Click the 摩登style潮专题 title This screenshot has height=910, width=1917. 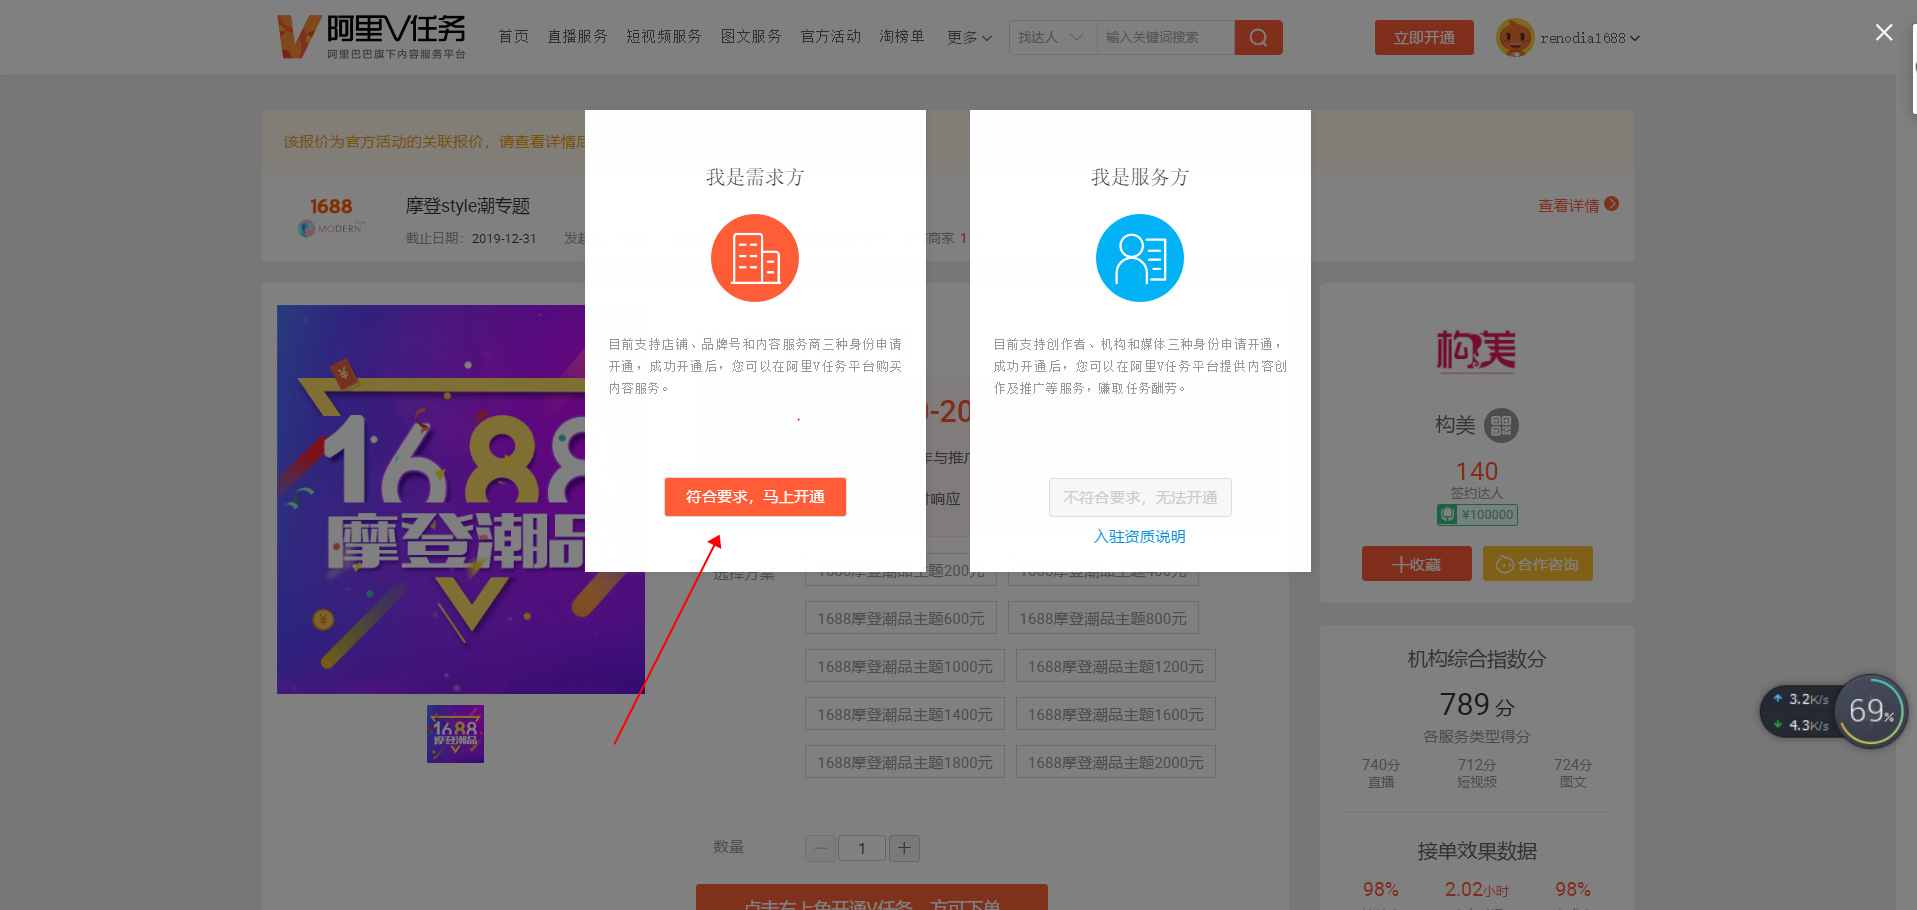[x=468, y=206]
